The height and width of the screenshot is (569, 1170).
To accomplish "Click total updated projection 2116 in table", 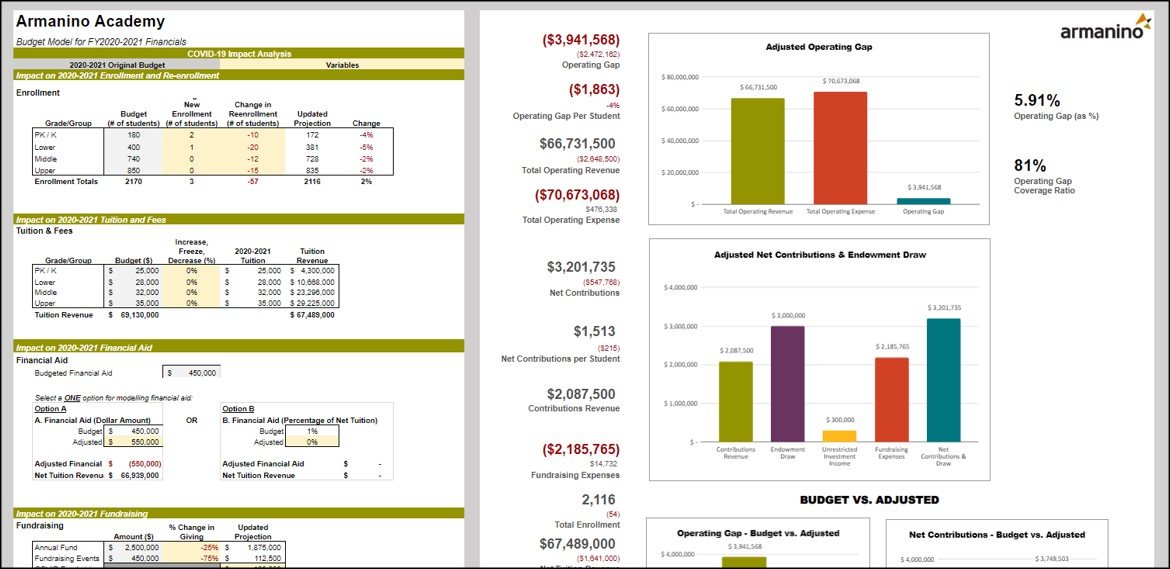I will click(x=312, y=181).
